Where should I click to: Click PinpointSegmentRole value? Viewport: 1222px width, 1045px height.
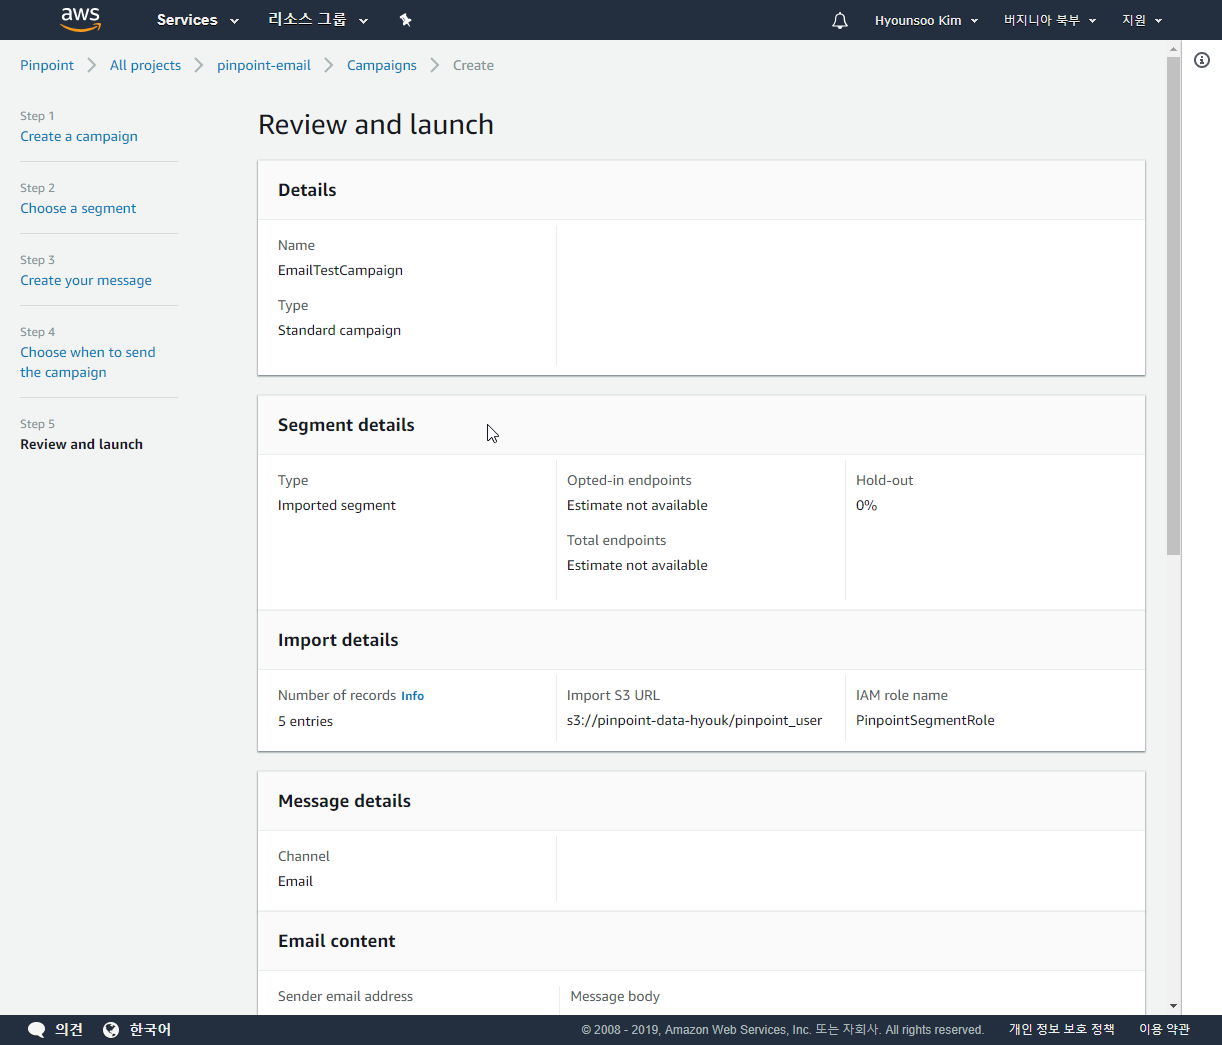[x=925, y=720]
